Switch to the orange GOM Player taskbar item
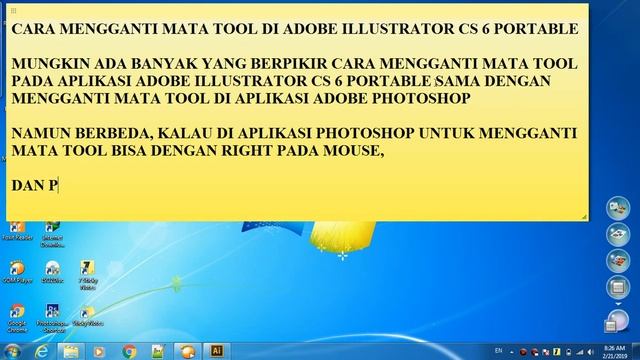The width and height of the screenshot is (640, 360). tap(187, 352)
